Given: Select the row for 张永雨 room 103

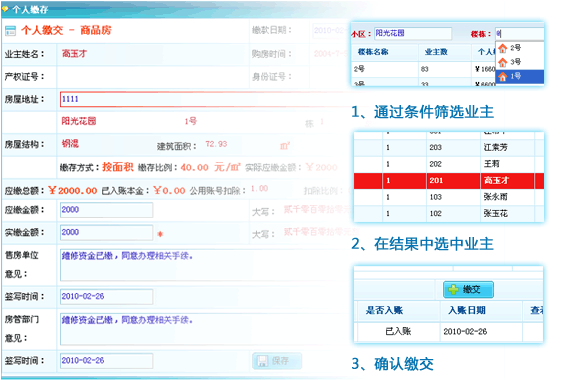Looking at the screenshot, I should coord(448,197).
